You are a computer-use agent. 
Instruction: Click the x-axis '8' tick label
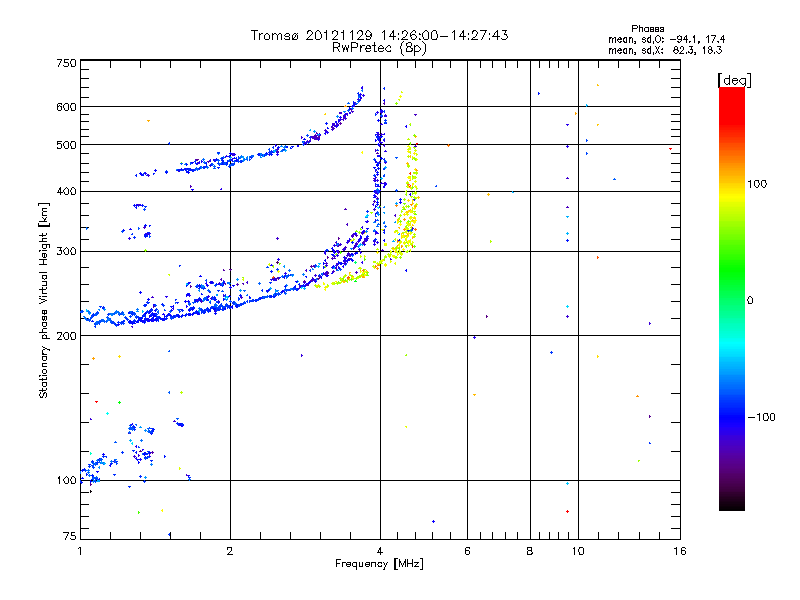(530, 551)
